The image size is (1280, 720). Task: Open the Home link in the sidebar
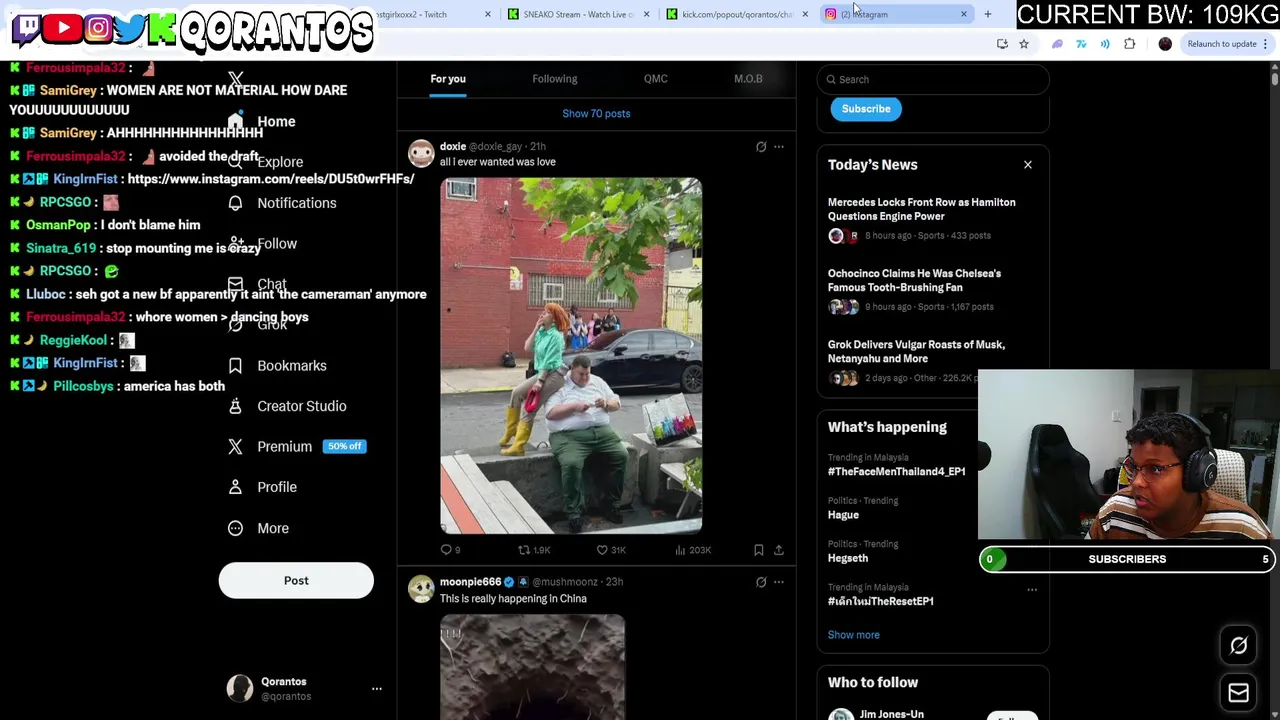260,122
